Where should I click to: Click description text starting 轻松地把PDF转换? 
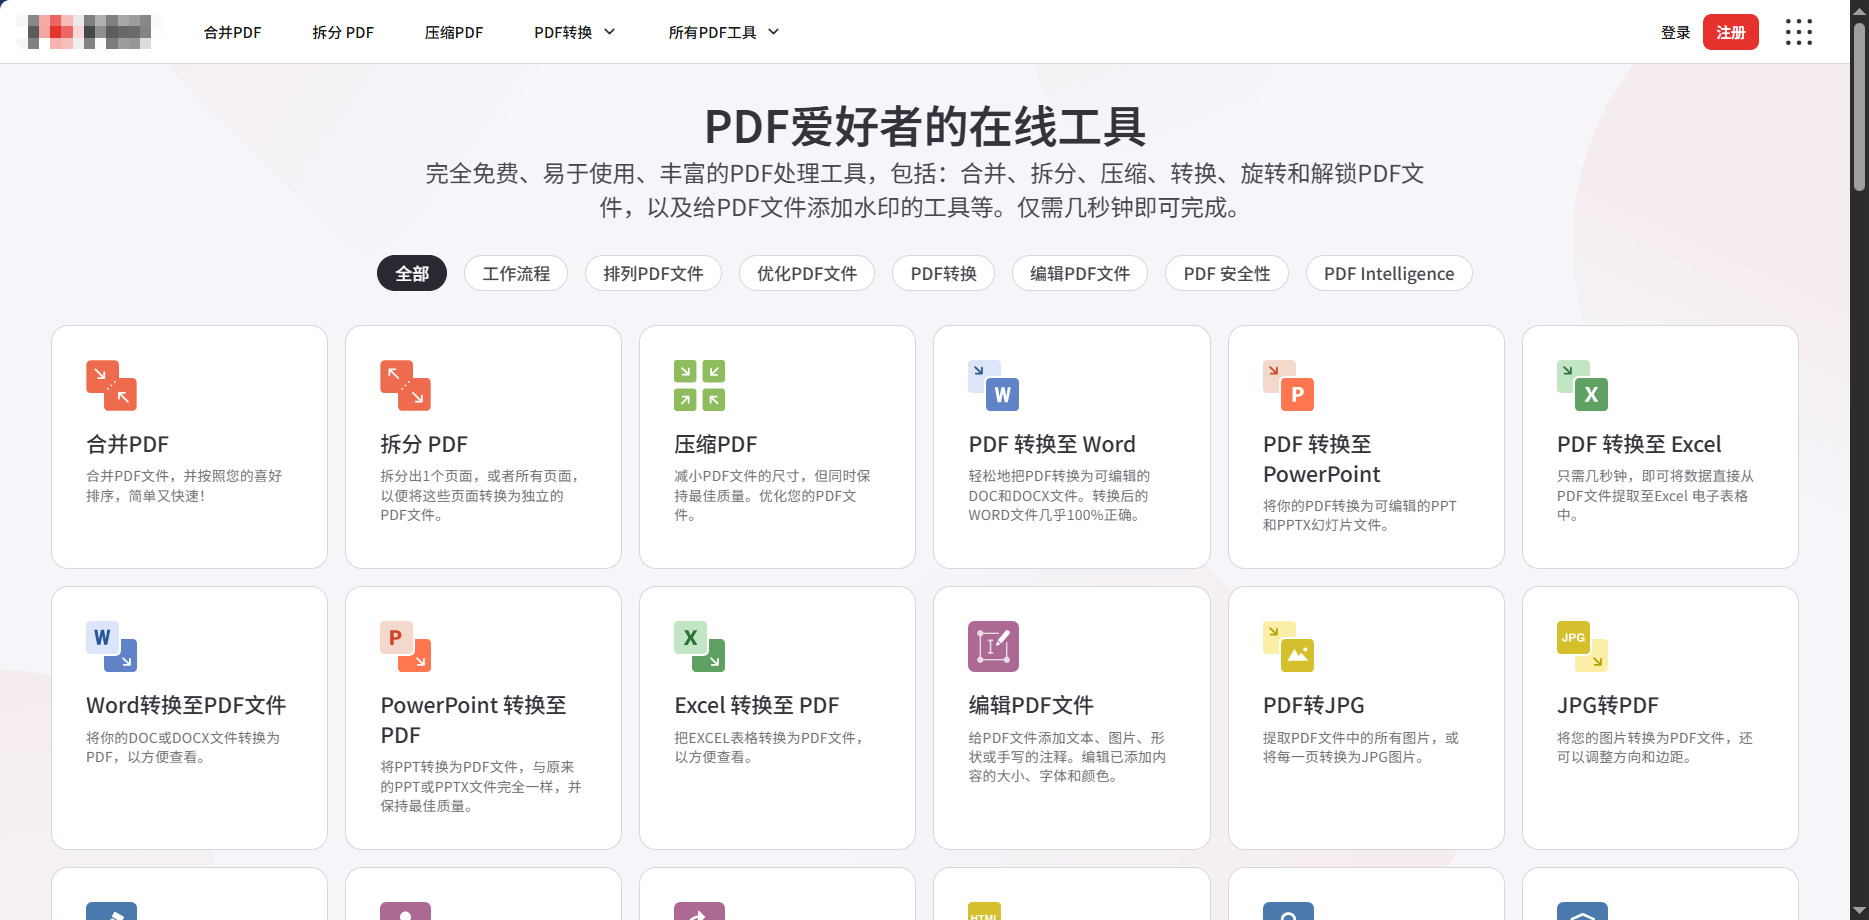1059,496
